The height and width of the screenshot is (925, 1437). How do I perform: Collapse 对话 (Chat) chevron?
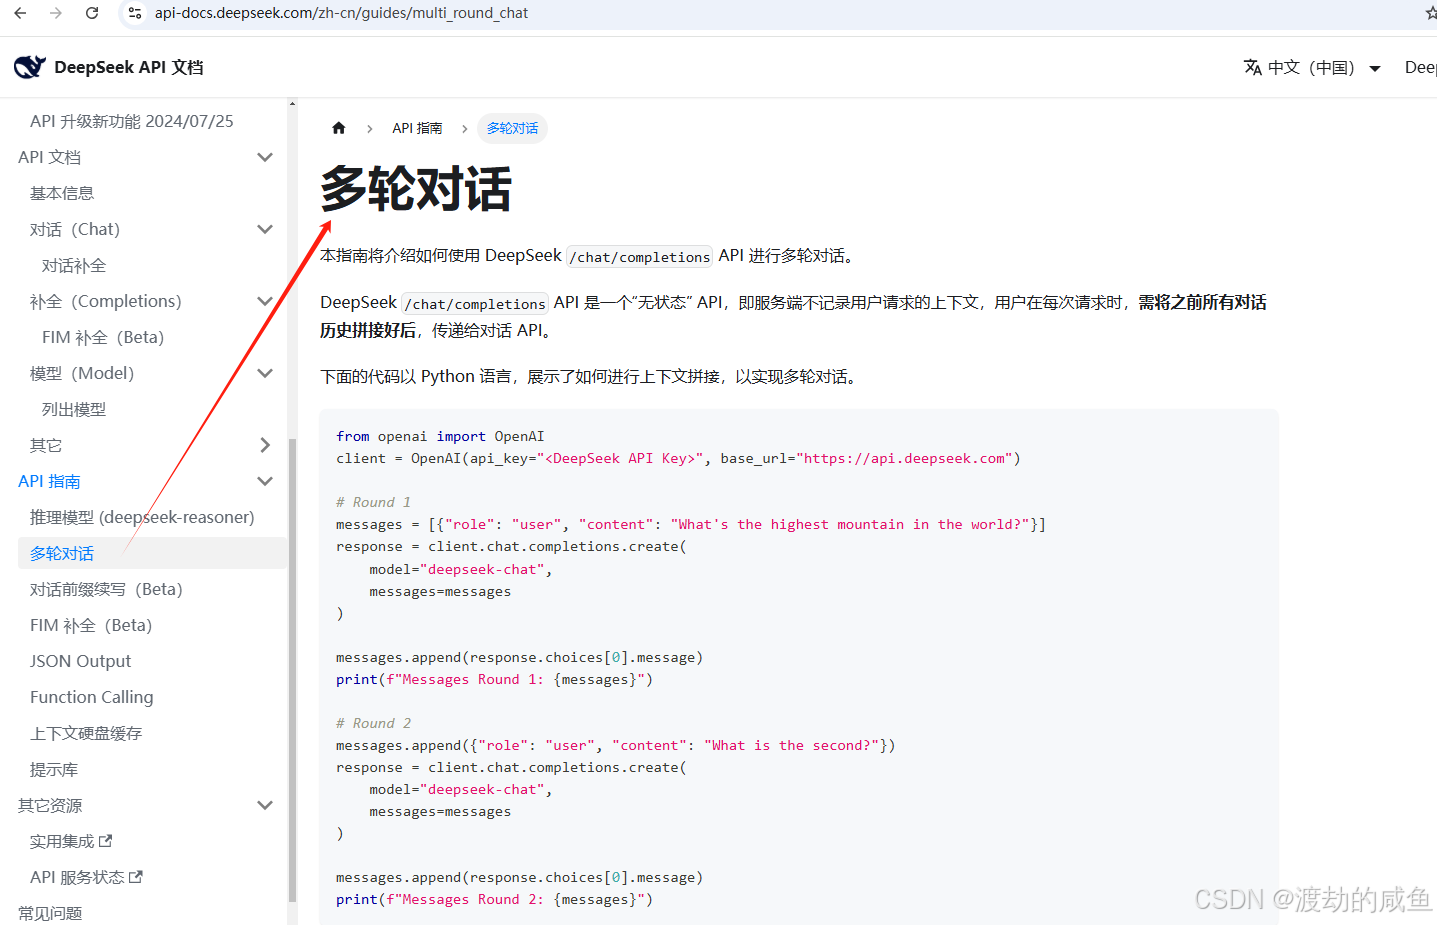pos(265,229)
